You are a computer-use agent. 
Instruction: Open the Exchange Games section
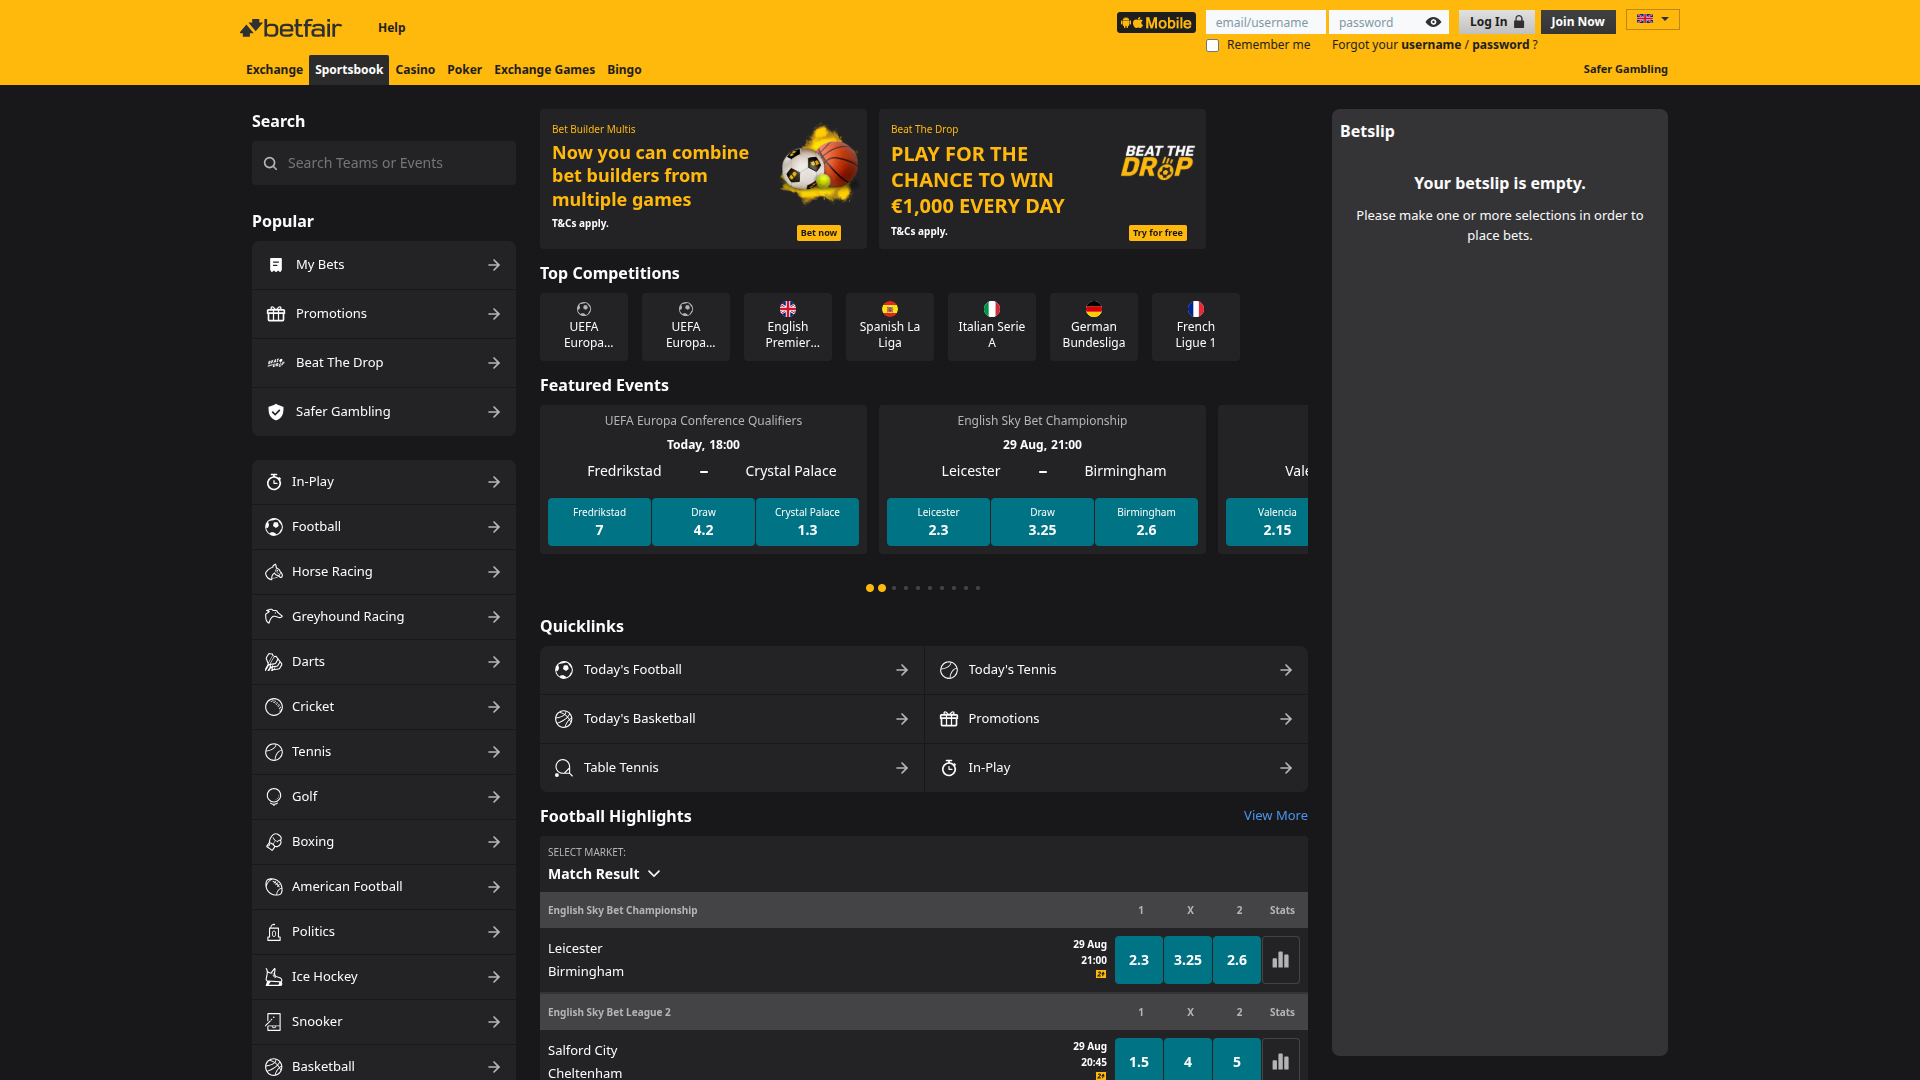coord(544,70)
